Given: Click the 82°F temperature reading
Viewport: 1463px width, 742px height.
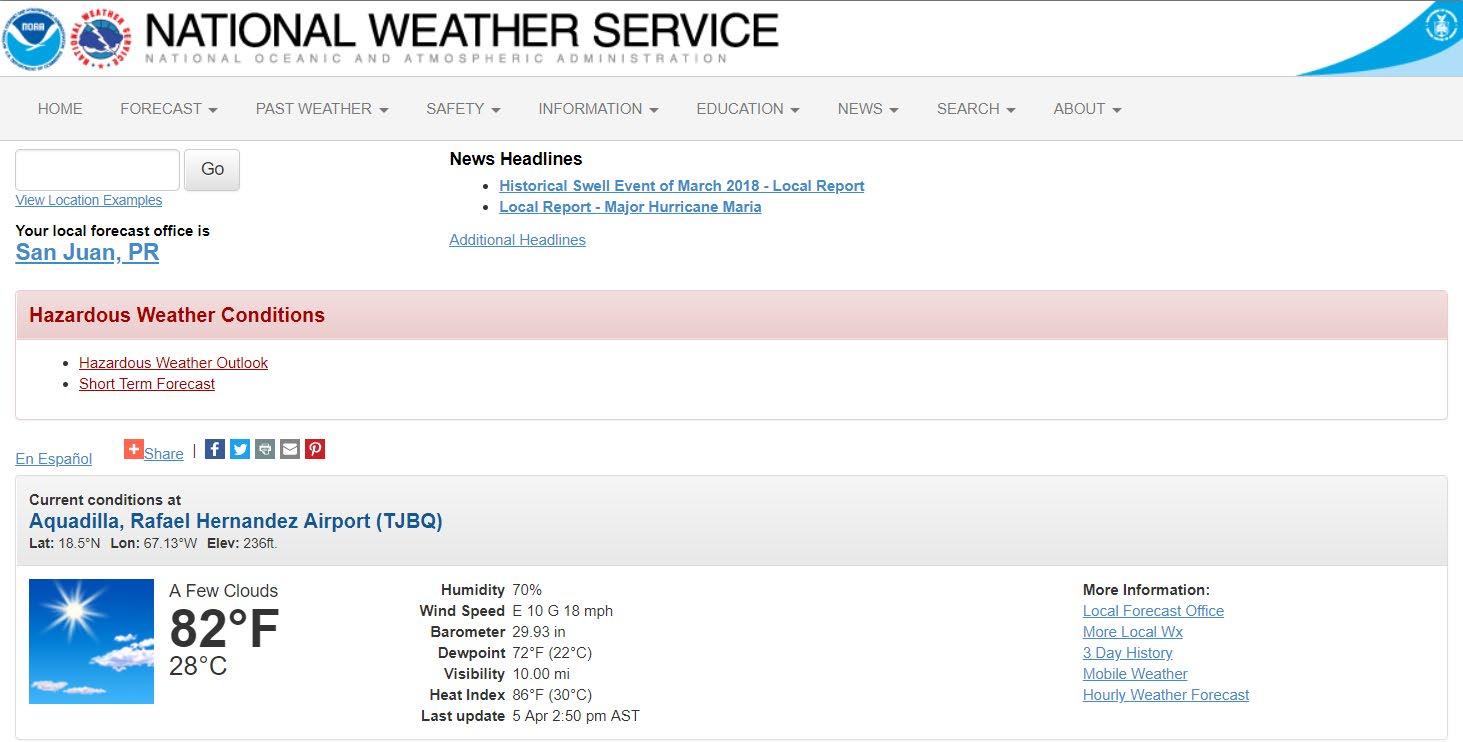Looking at the screenshot, I should click(x=224, y=629).
